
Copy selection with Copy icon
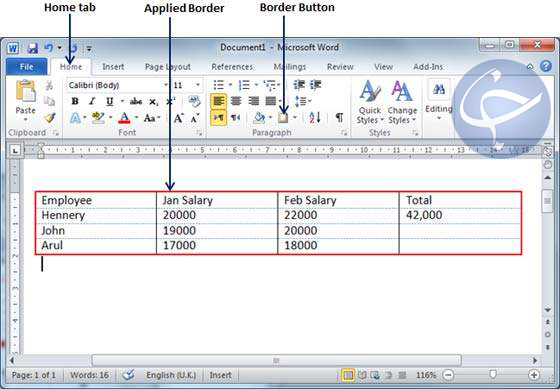click(x=49, y=101)
